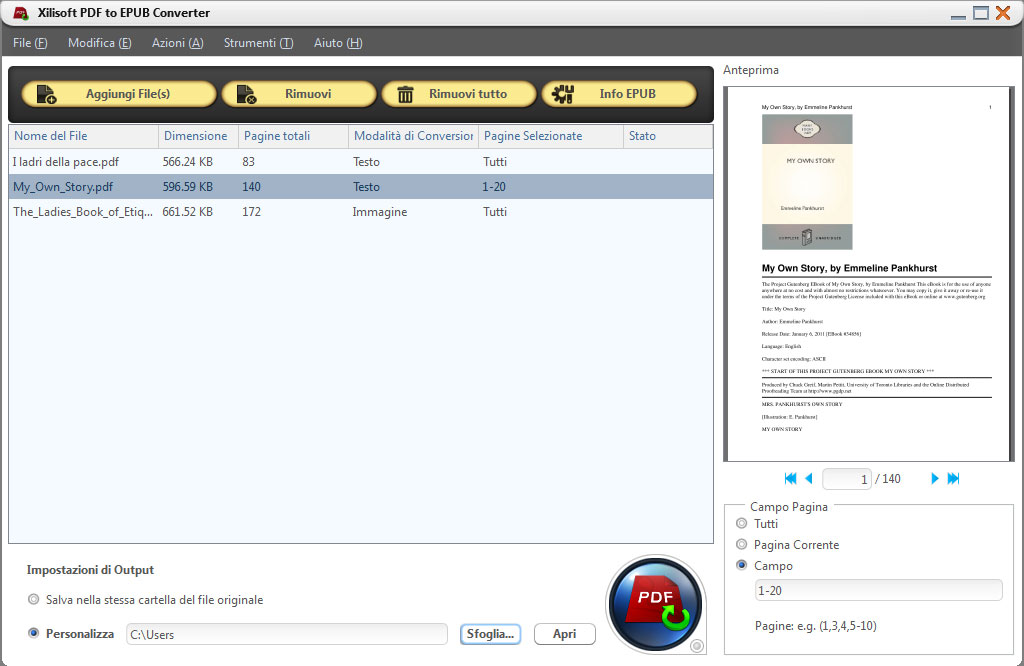Click the Sfoglia button
Image resolution: width=1024 pixels, height=666 pixels.
click(490, 634)
